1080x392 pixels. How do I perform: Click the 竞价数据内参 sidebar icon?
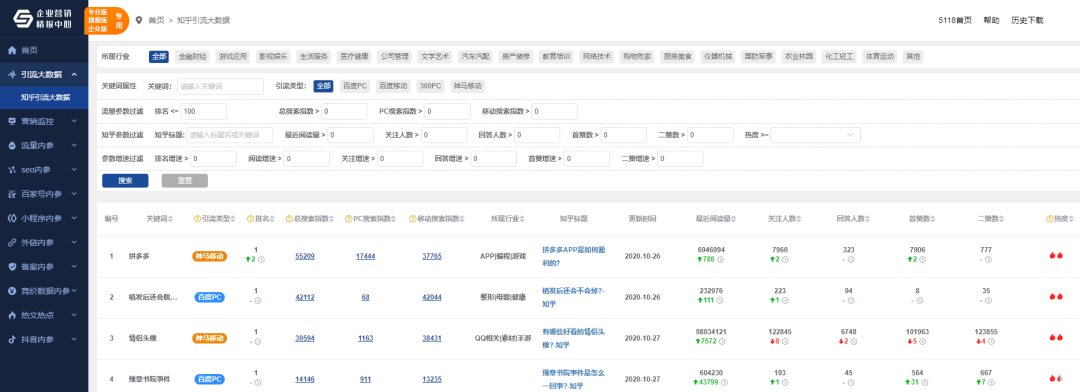(12, 291)
